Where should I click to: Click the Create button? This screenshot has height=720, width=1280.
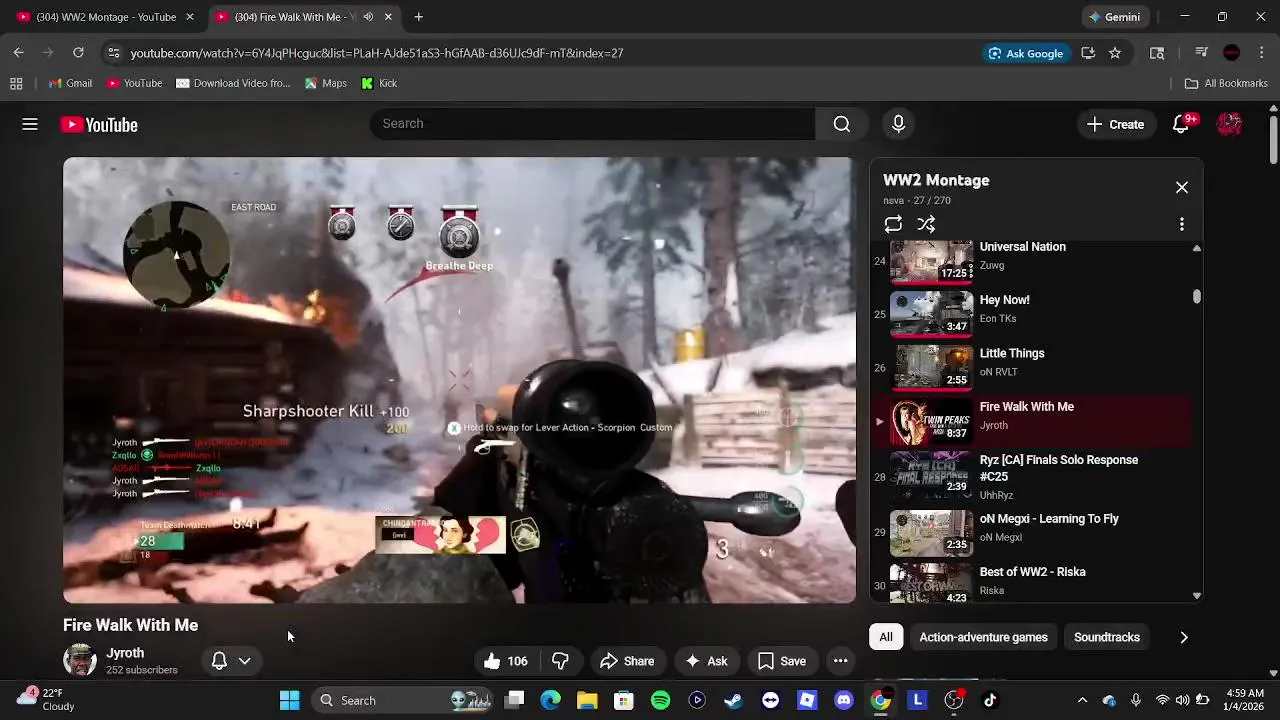click(1115, 124)
